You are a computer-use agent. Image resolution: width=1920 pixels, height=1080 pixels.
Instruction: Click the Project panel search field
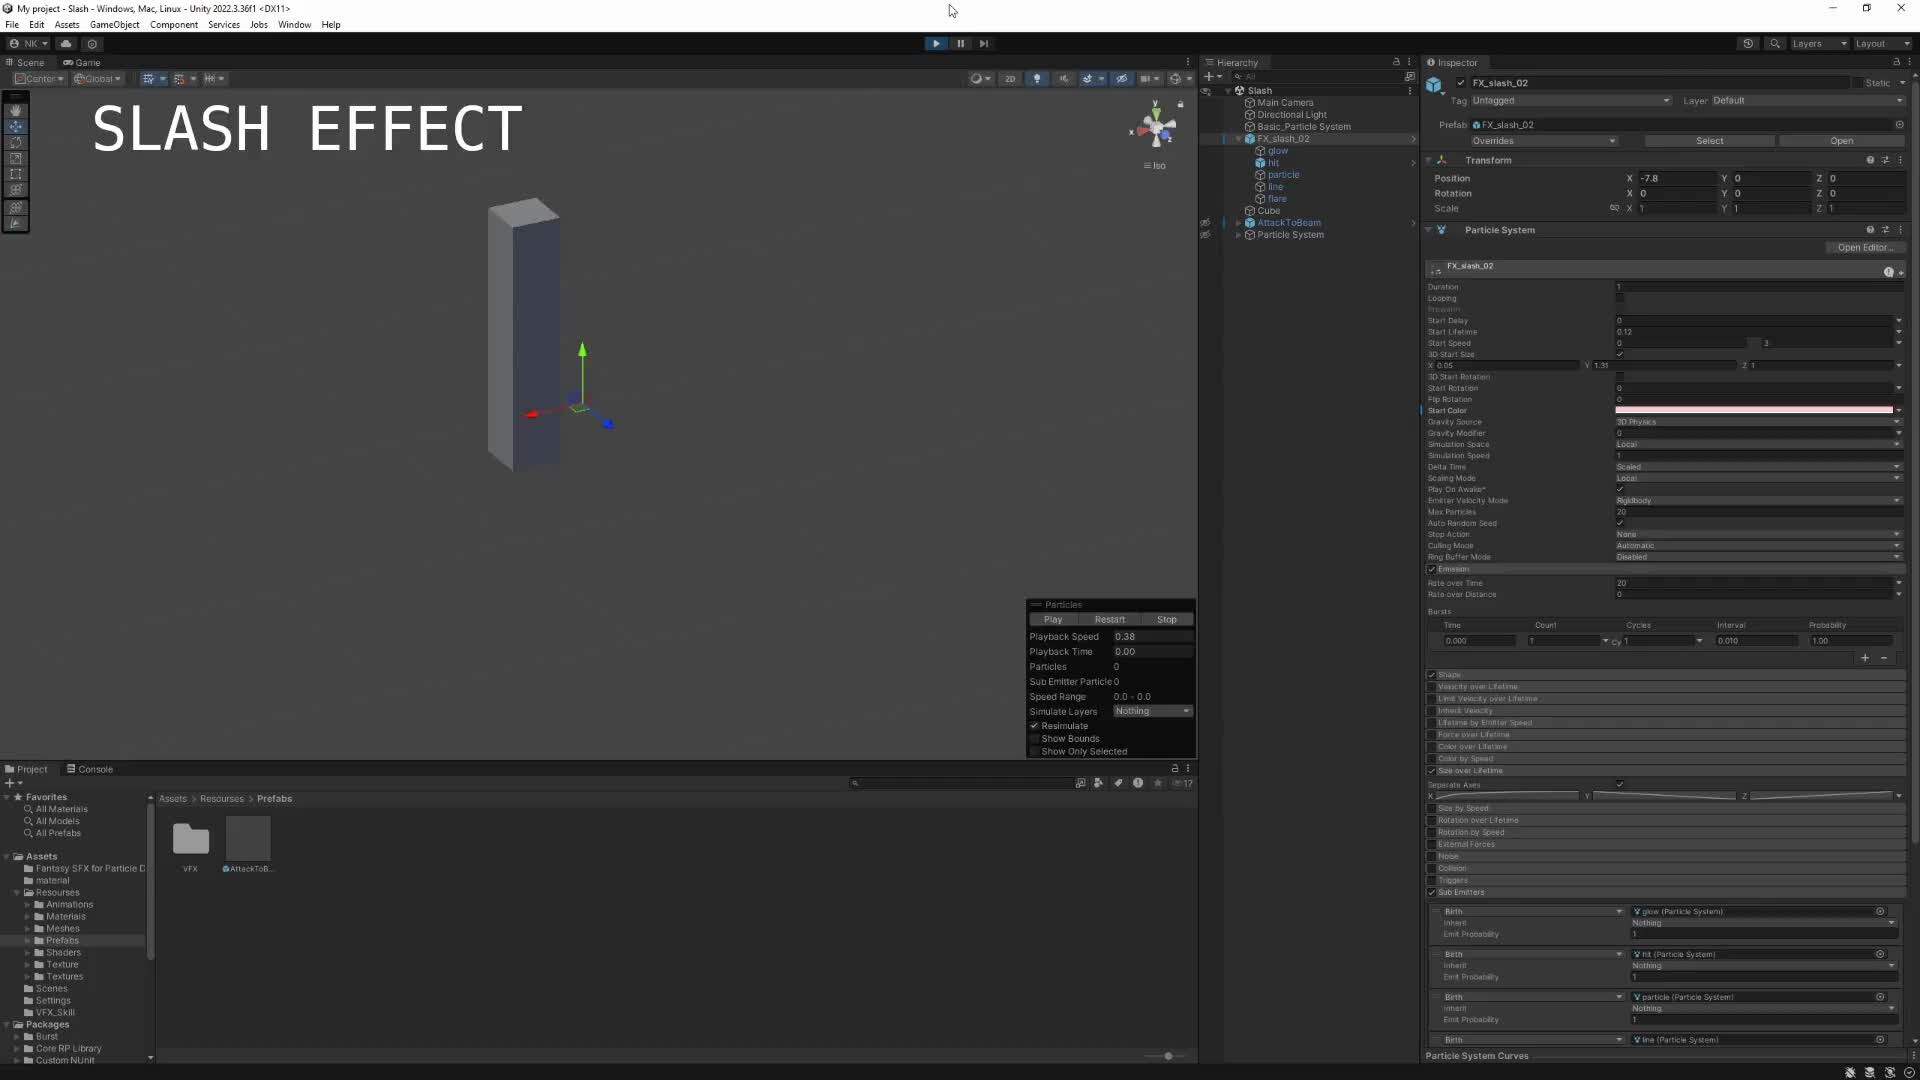click(x=960, y=783)
